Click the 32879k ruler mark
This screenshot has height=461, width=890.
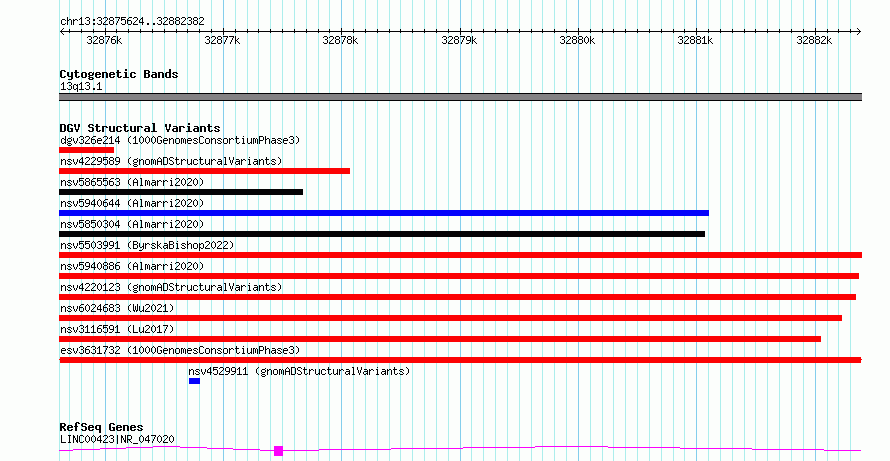(x=459, y=40)
